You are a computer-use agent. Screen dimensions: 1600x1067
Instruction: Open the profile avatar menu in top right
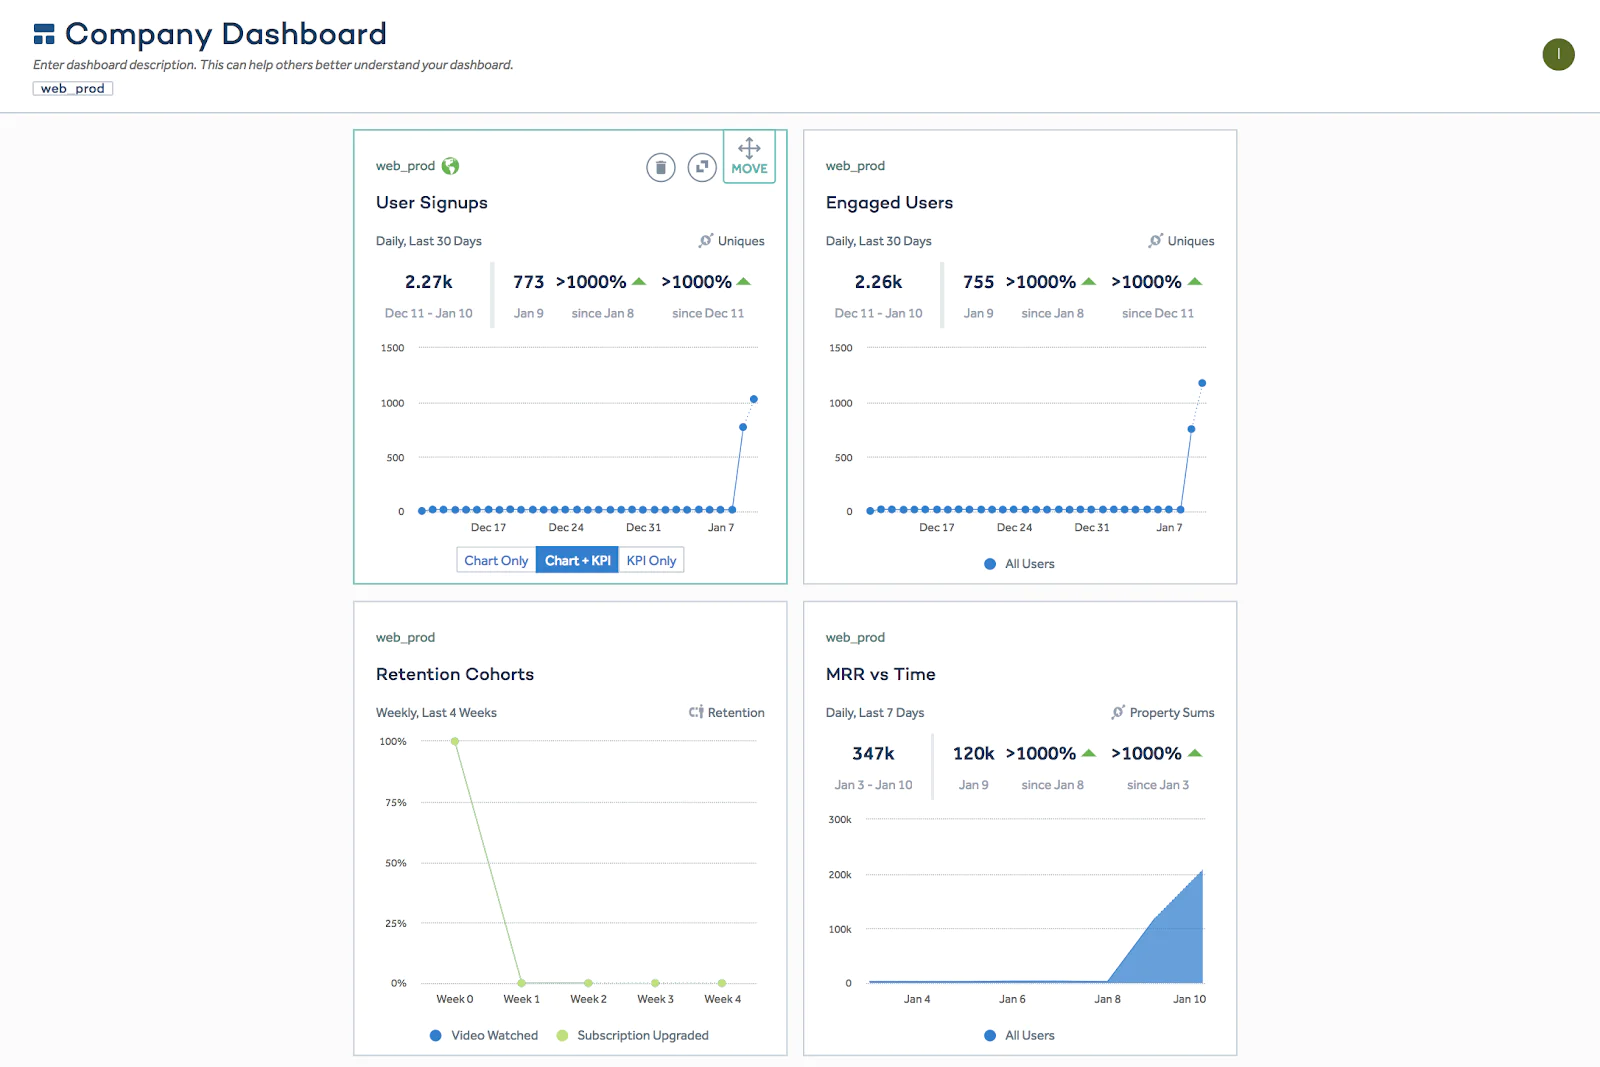pyautogui.click(x=1557, y=55)
